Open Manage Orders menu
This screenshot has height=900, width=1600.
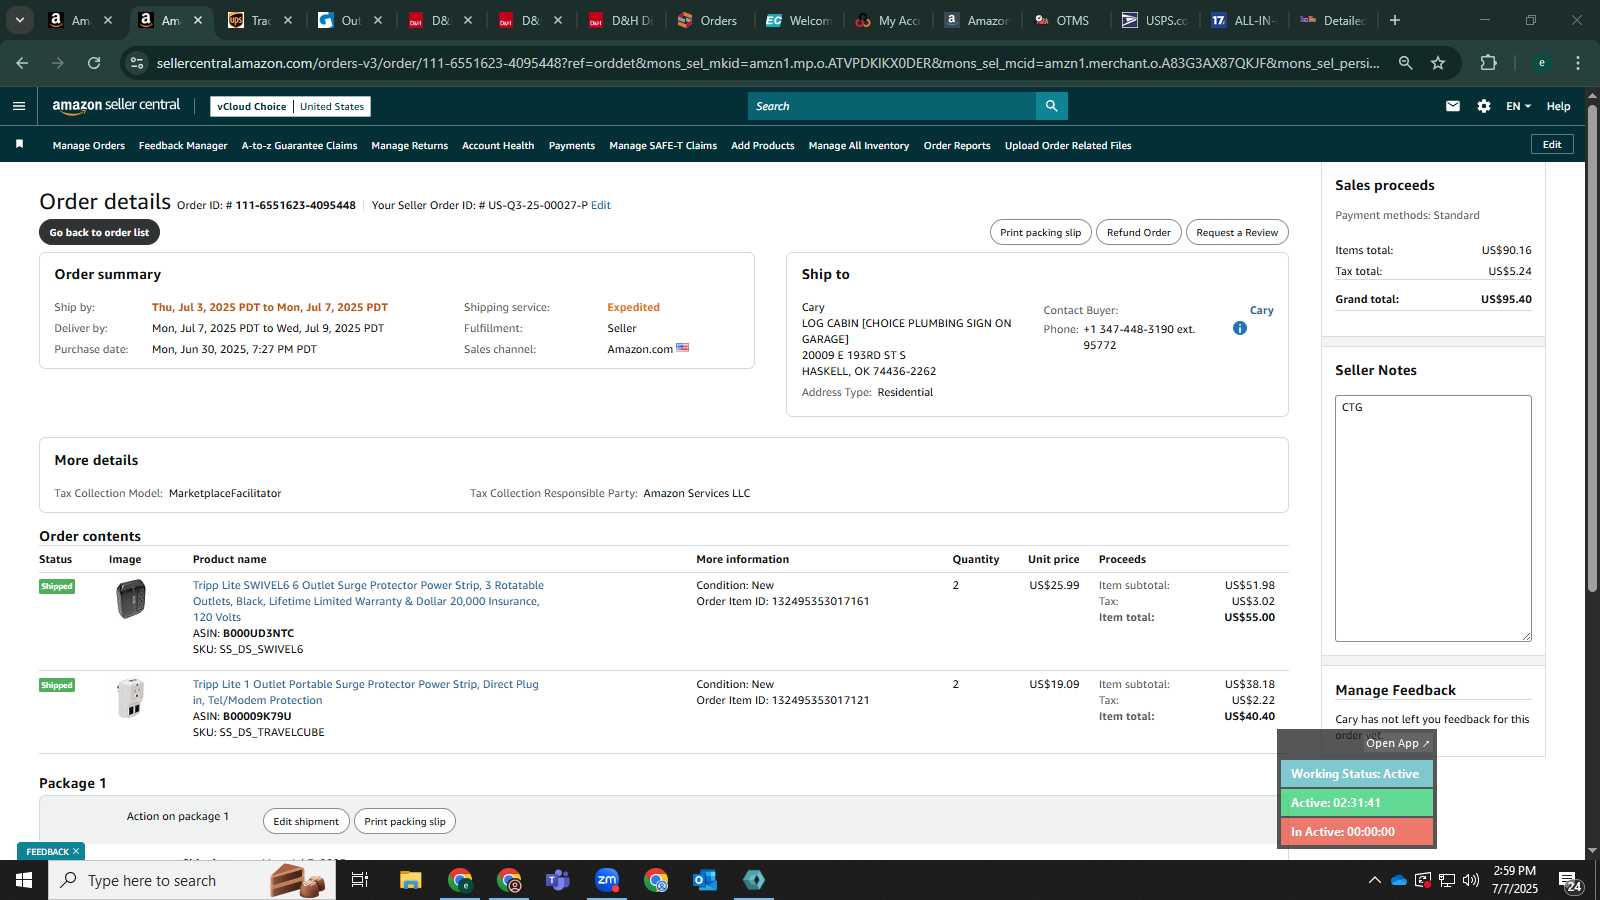pyautogui.click(x=89, y=145)
